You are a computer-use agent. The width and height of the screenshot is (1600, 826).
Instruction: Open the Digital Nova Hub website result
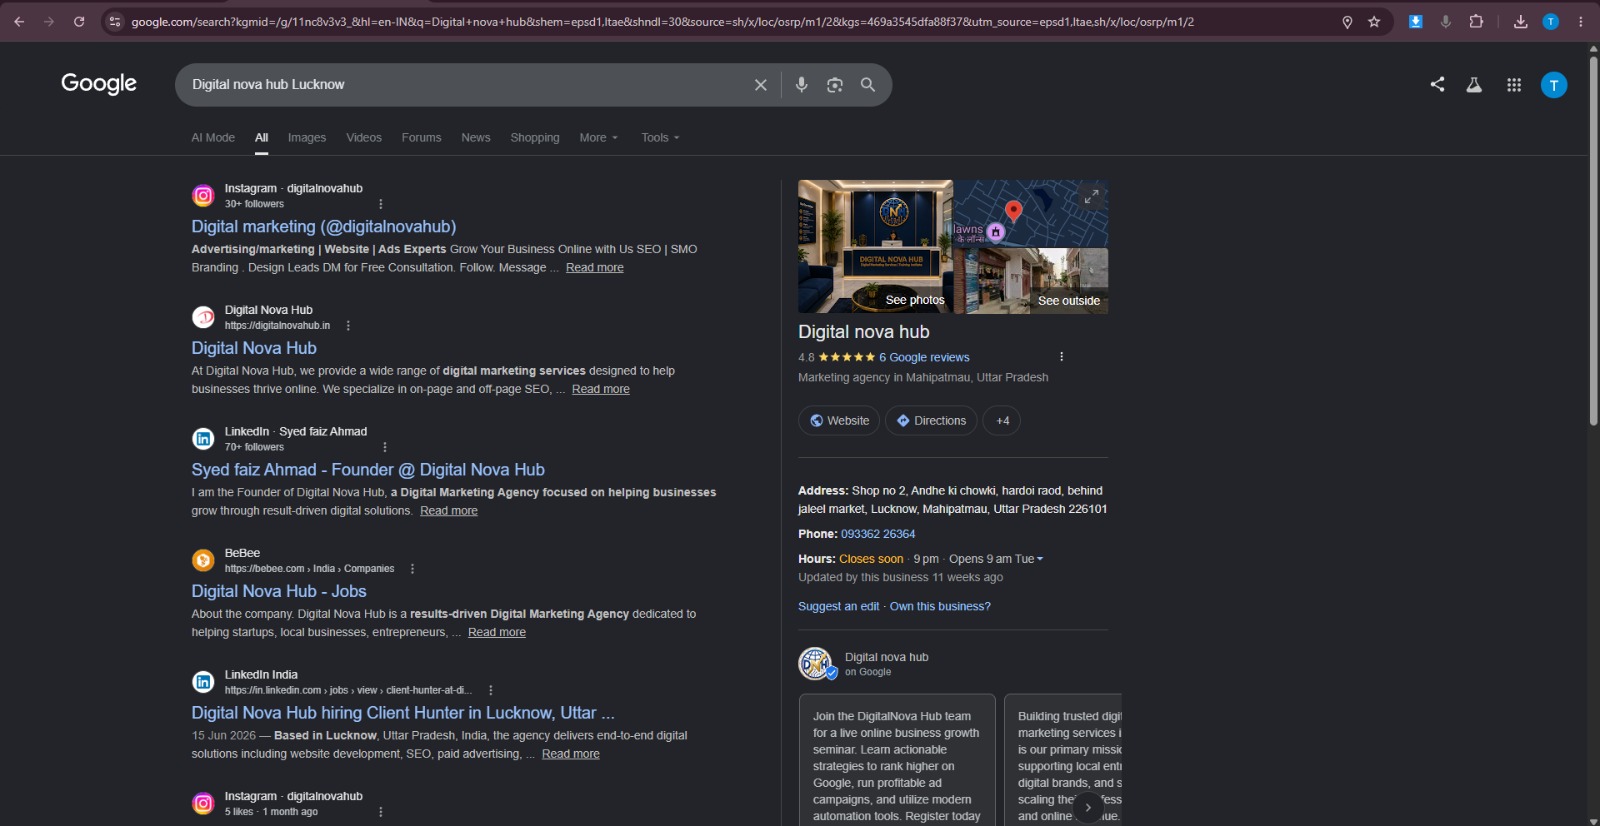[254, 348]
